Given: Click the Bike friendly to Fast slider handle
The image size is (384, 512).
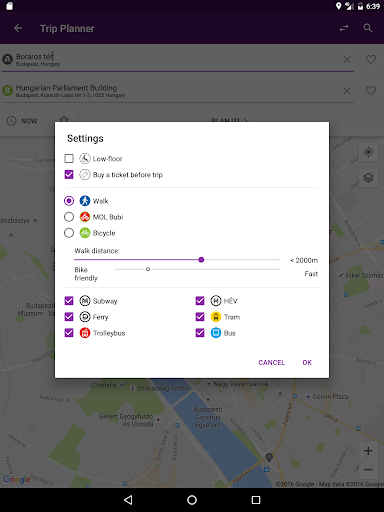Looking at the screenshot, I should click(148, 269).
